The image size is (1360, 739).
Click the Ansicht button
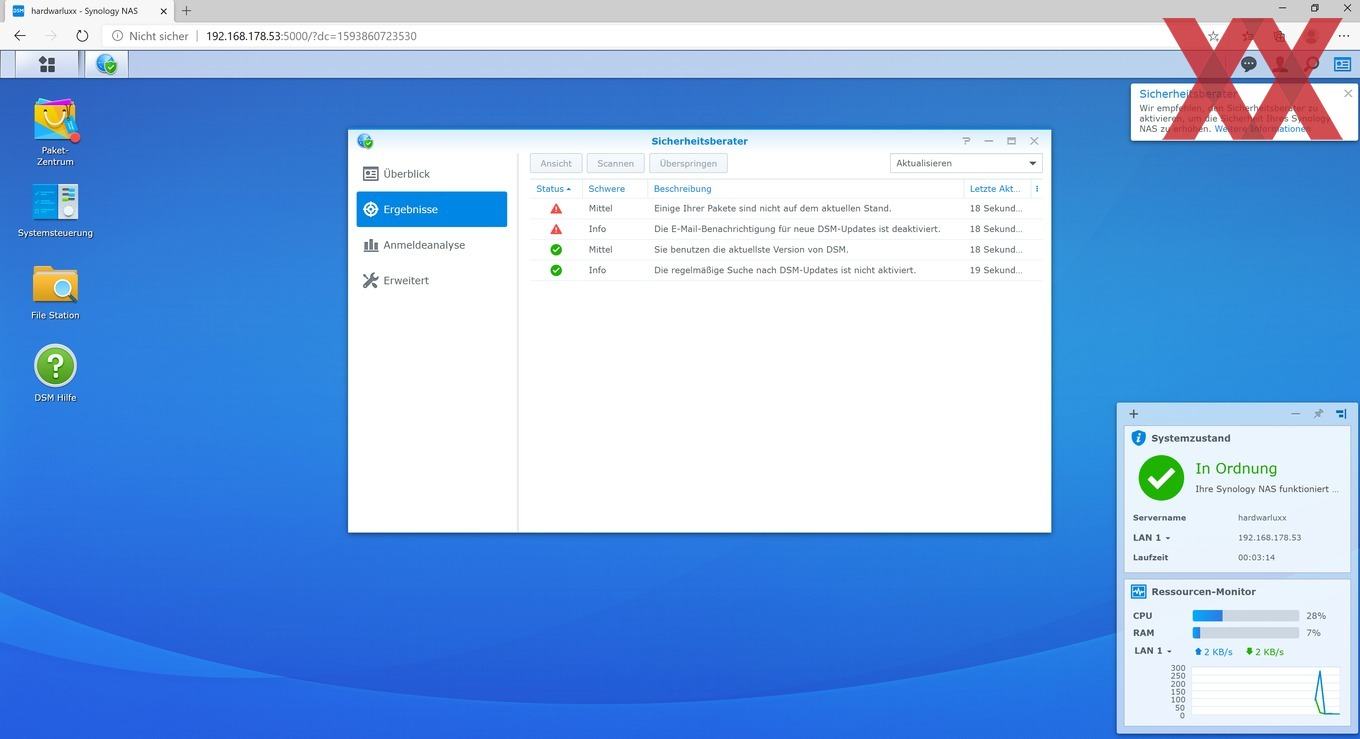pyautogui.click(x=556, y=163)
